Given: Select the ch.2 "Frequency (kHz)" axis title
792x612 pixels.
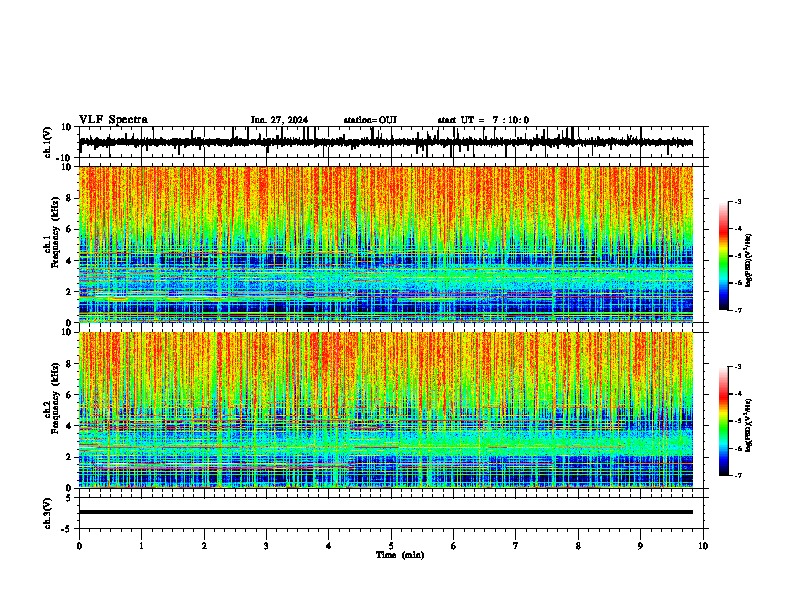Looking at the screenshot, I should pyautogui.click(x=56, y=398).
